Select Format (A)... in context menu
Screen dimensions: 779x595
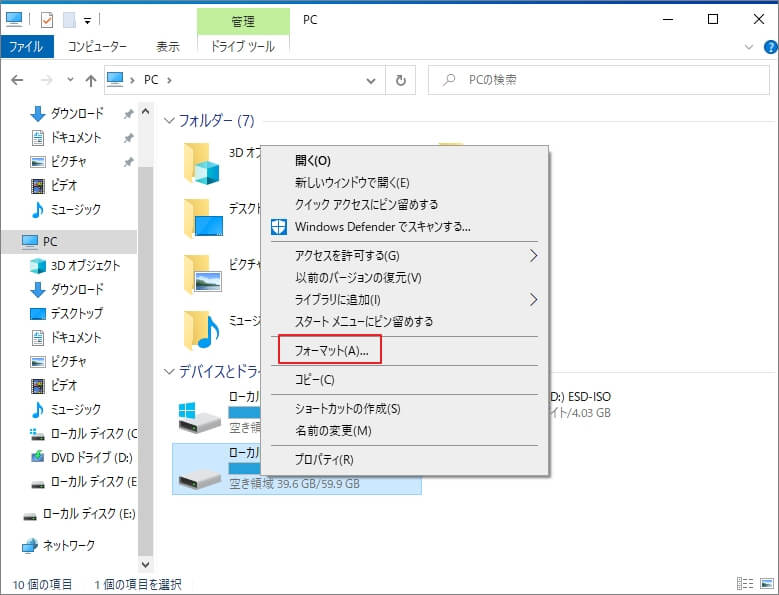point(331,351)
